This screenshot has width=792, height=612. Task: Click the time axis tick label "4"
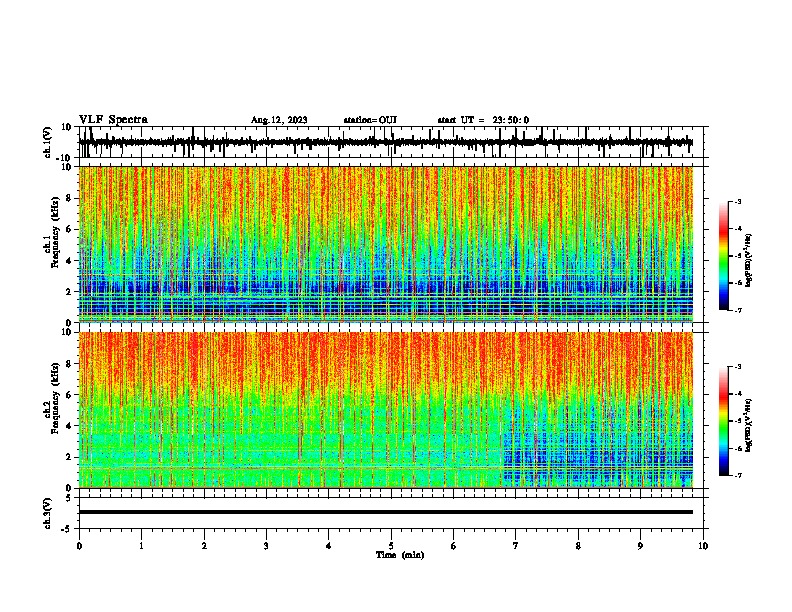[x=329, y=546]
